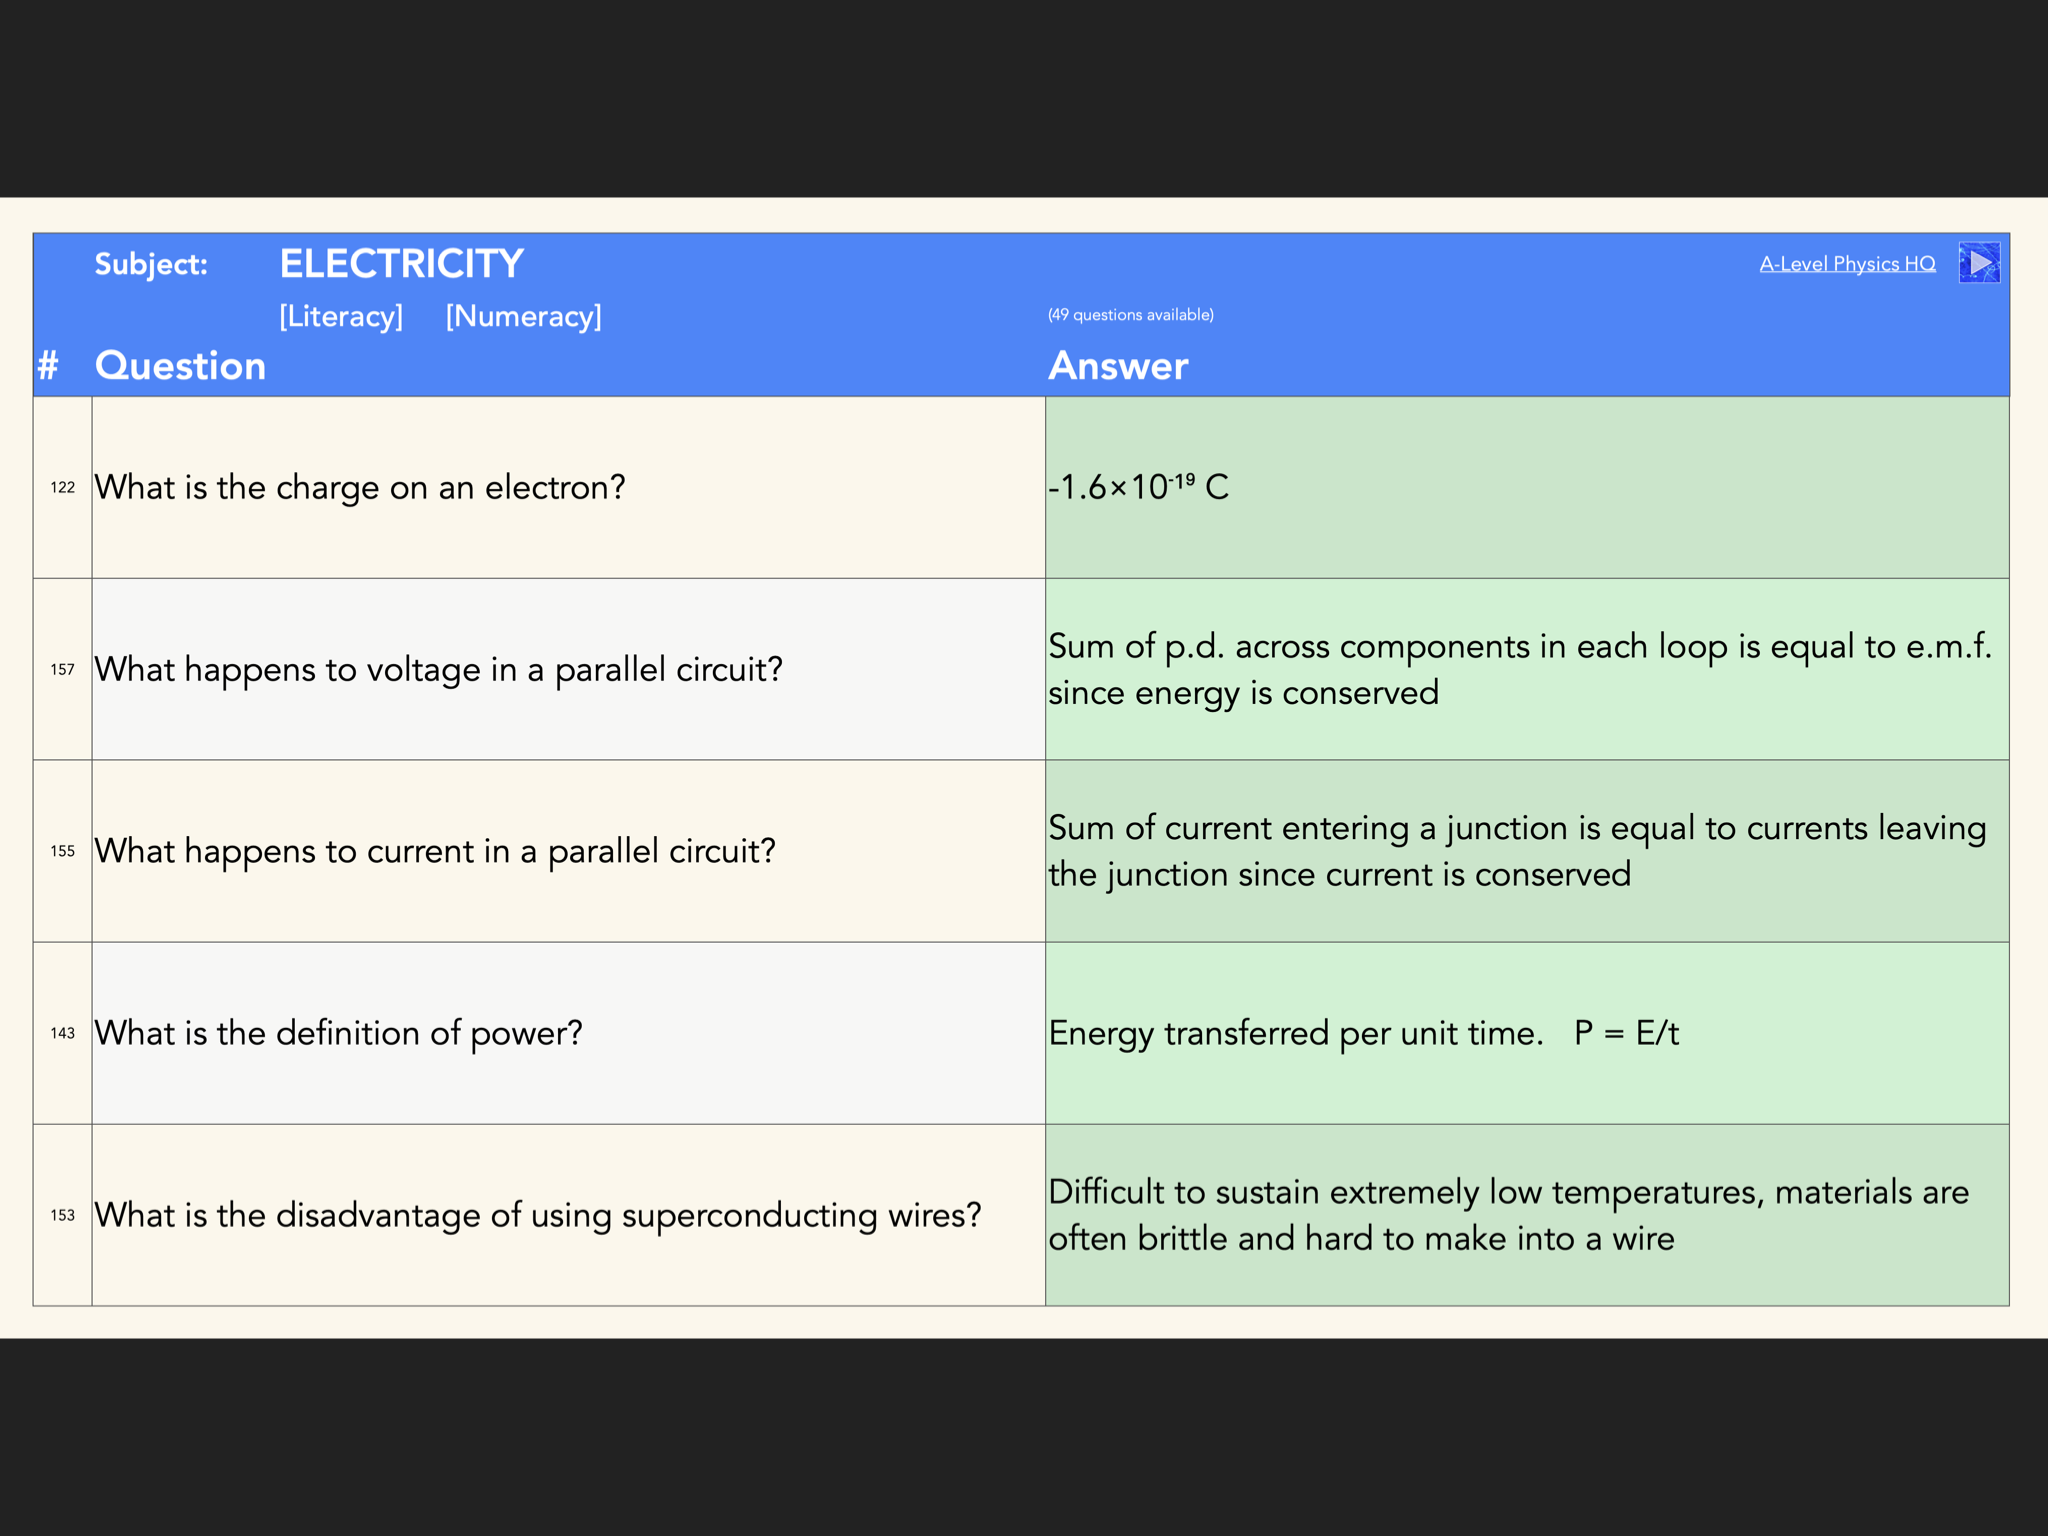Screen dimensions: 2048x1536
Task: Click the '49 questions available' text
Action: tap(1130, 315)
